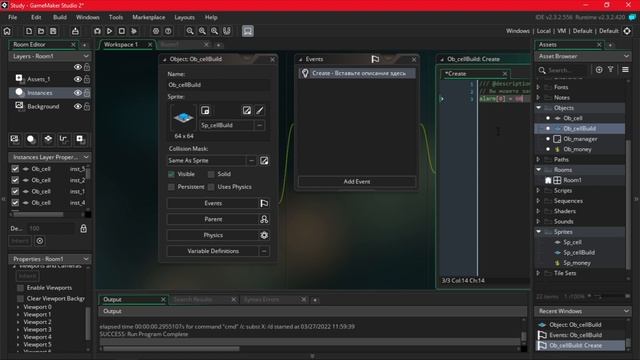Switch to the Output tab
The width and height of the screenshot is (640, 360).
pyautogui.click(x=112, y=300)
